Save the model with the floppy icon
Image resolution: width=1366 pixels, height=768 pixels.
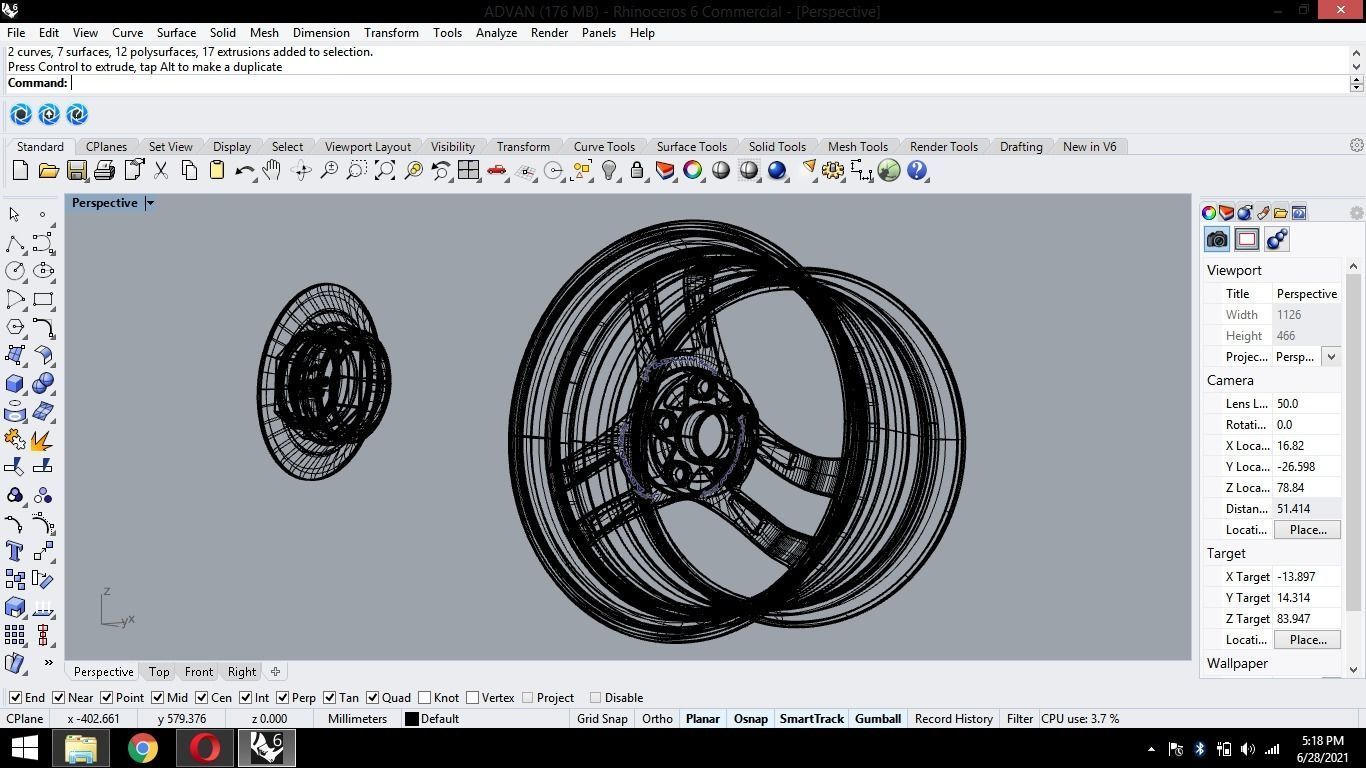[x=76, y=171]
